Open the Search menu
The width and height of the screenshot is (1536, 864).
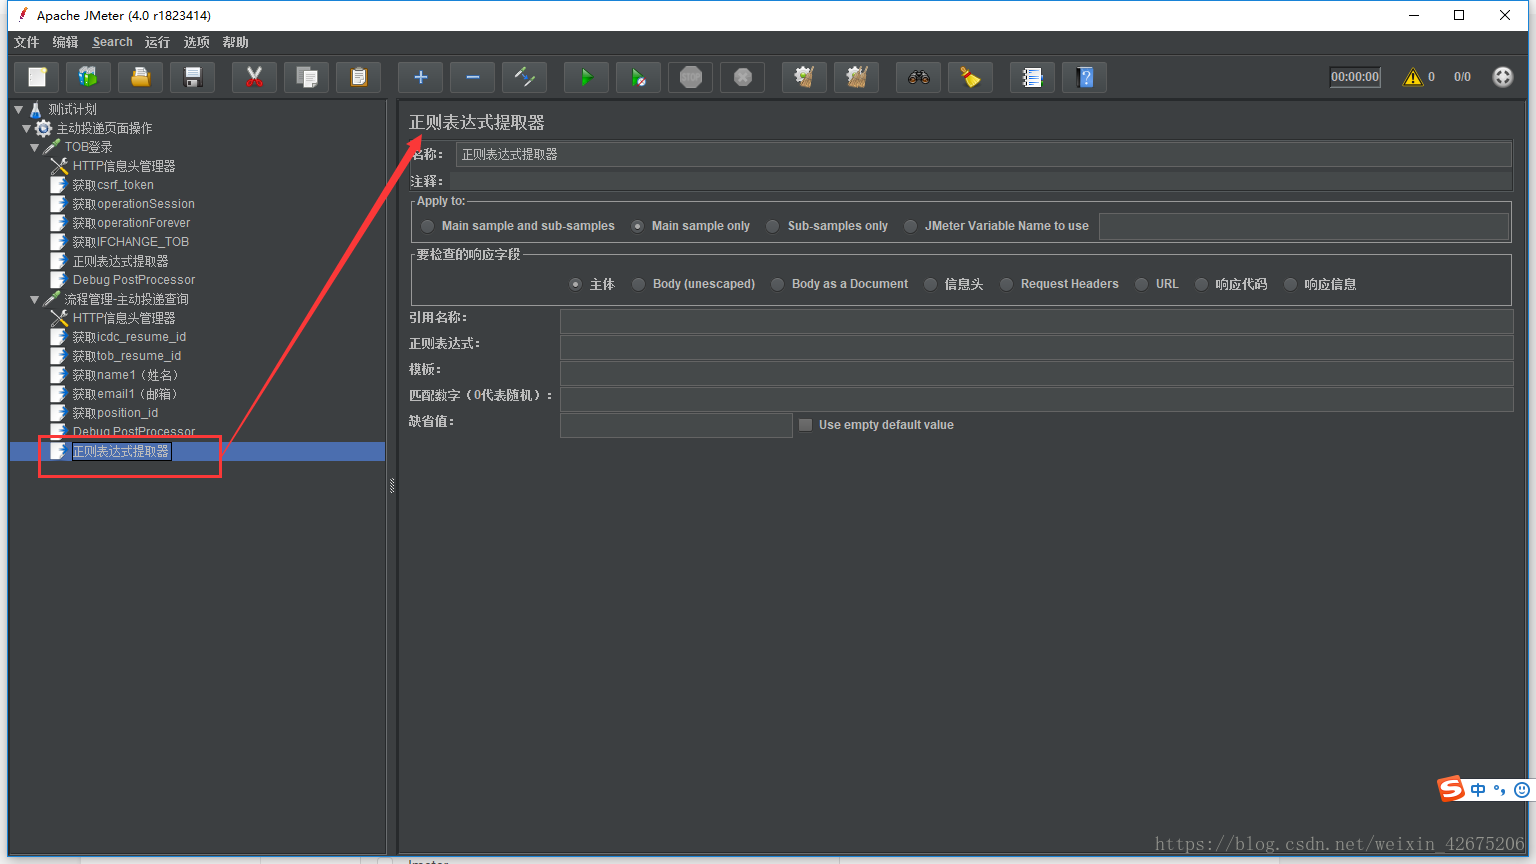[x=112, y=42]
